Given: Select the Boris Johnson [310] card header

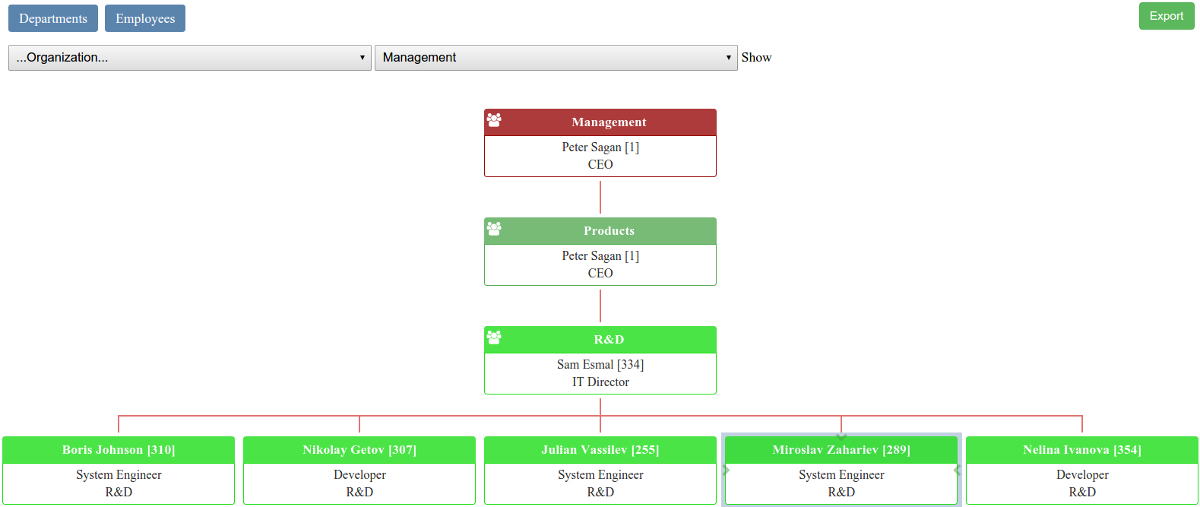Looking at the screenshot, I should 118,450.
